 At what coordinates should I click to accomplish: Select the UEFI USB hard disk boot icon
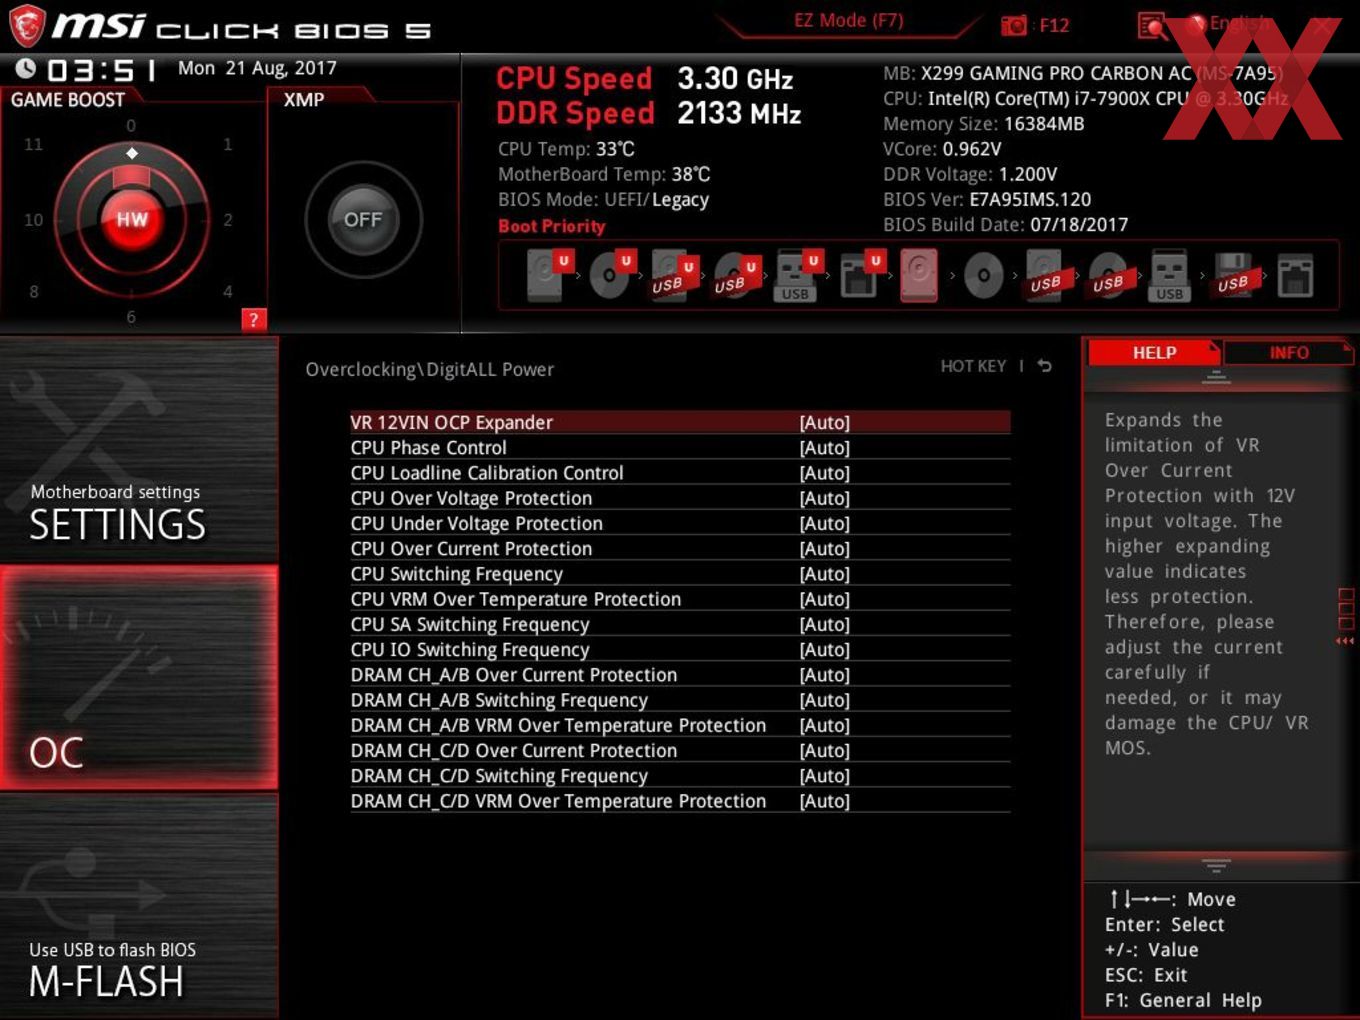click(x=673, y=275)
